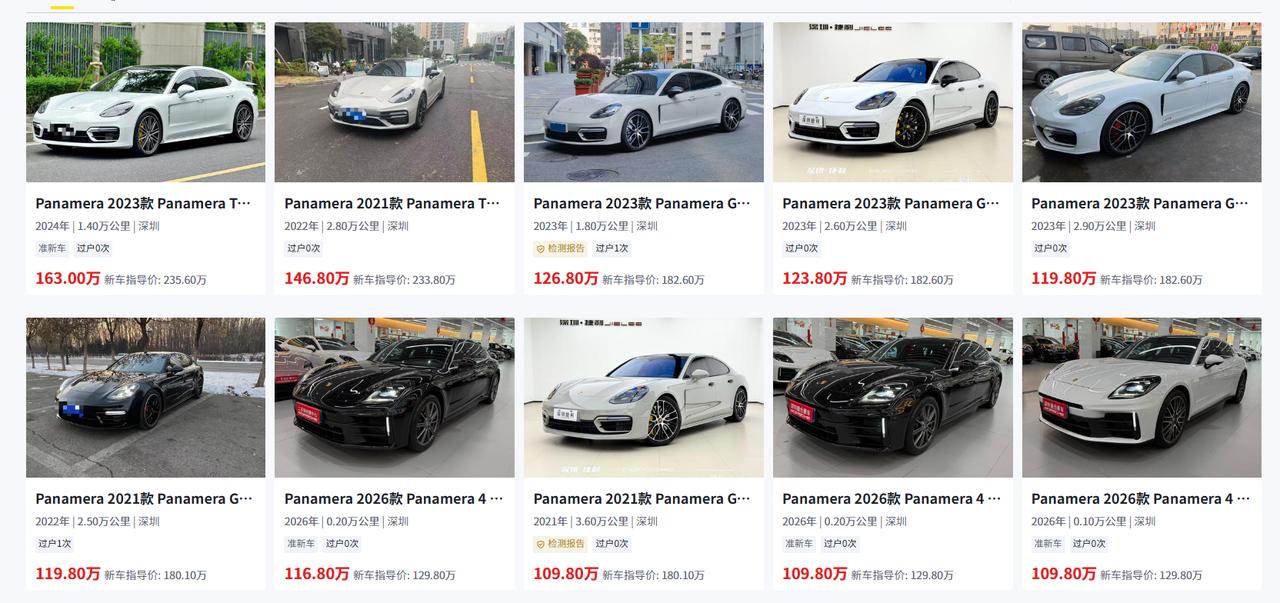The image size is (1280, 603).
Task: Open photo of white 163.00万 Panamera
Action: [x=145, y=102]
